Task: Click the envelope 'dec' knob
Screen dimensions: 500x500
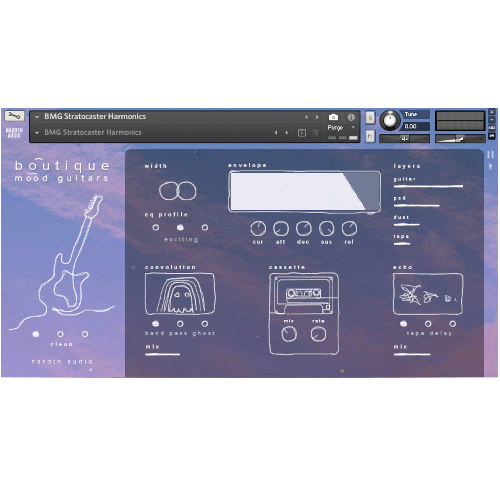Action: (x=304, y=228)
